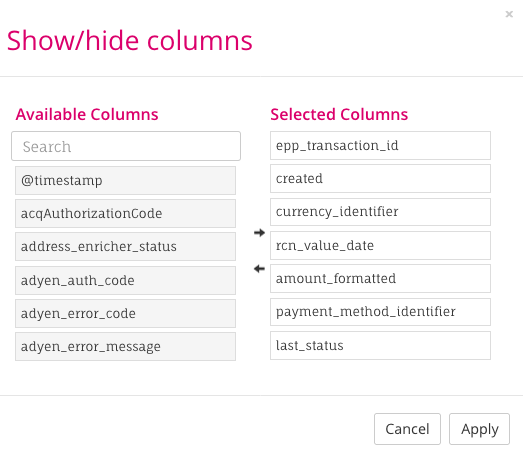
Task: Select payment_method_identifier selected column
Action: coord(380,312)
